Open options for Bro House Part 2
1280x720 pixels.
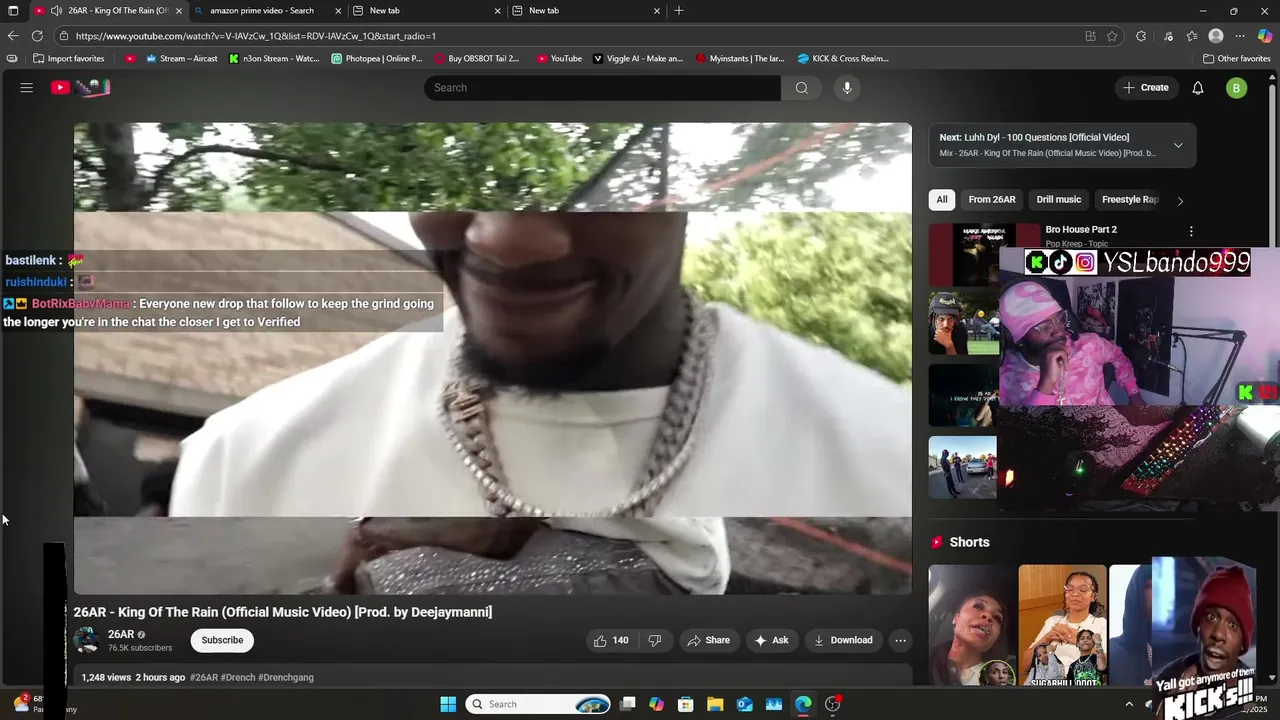click(x=1190, y=231)
